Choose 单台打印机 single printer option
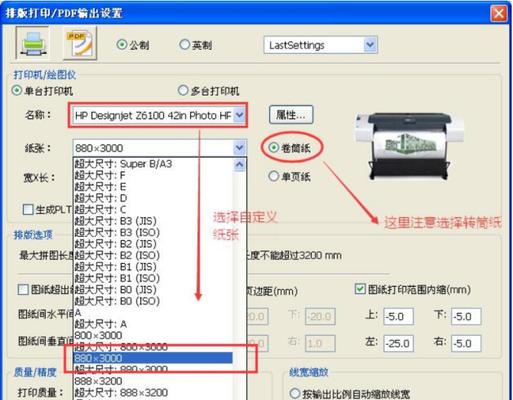The width and height of the screenshot is (513, 400). click(x=17, y=90)
